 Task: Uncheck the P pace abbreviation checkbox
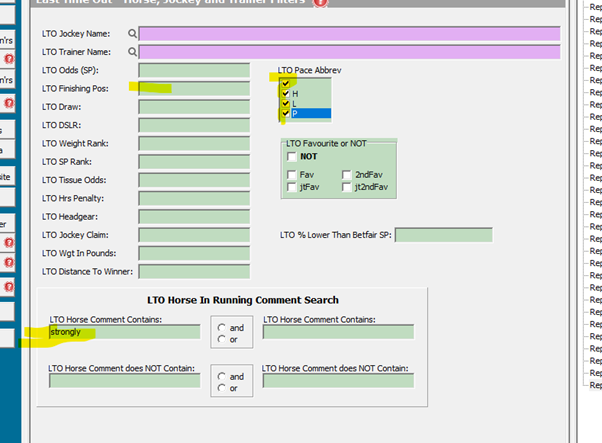point(285,113)
